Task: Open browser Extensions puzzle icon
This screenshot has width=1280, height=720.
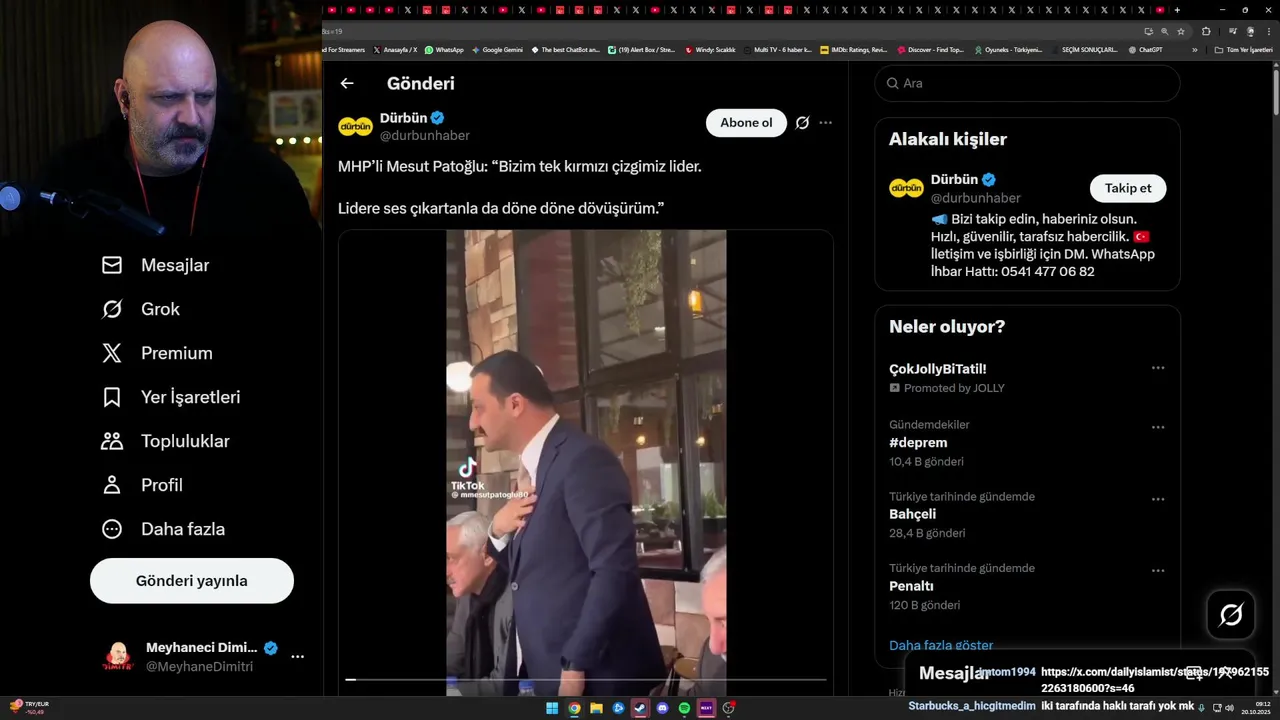Action: click(1206, 31)
